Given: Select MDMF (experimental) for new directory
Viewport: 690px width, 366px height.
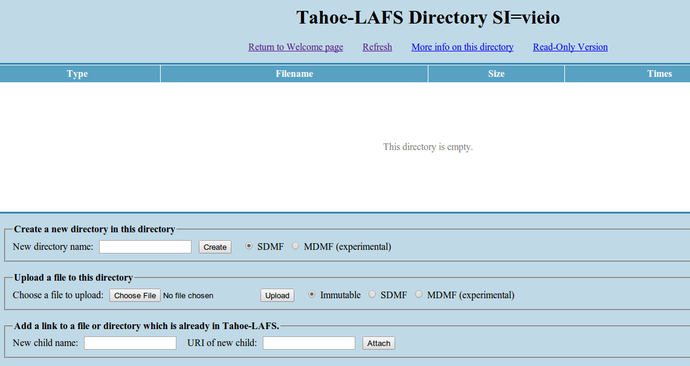Looking at the screenshot, I should tap(295, 246).
